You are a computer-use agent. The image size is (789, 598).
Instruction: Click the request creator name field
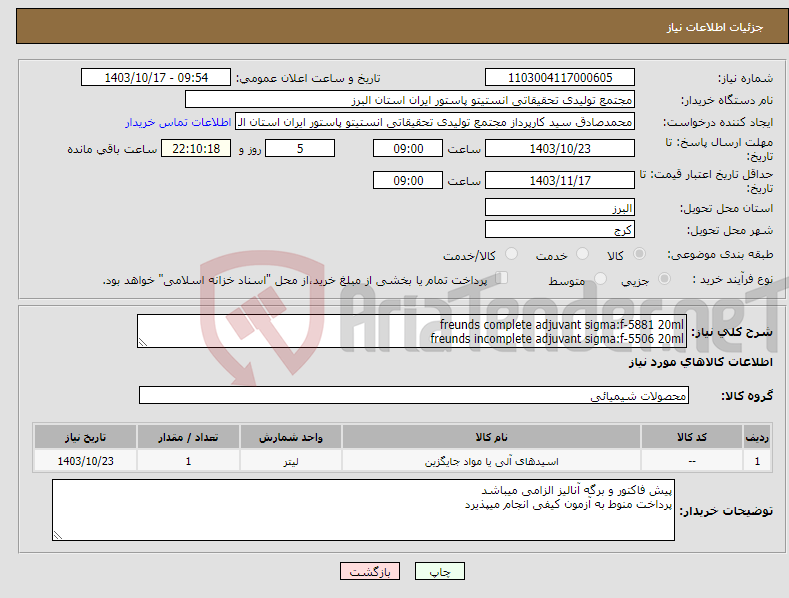pyautogui.click(x=435, y=122)
